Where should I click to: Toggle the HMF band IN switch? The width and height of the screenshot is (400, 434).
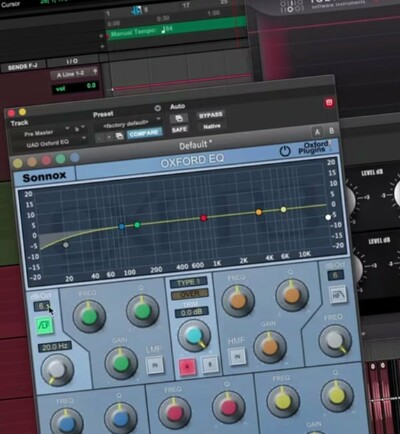pyautogui.click(x=237, y=356)
